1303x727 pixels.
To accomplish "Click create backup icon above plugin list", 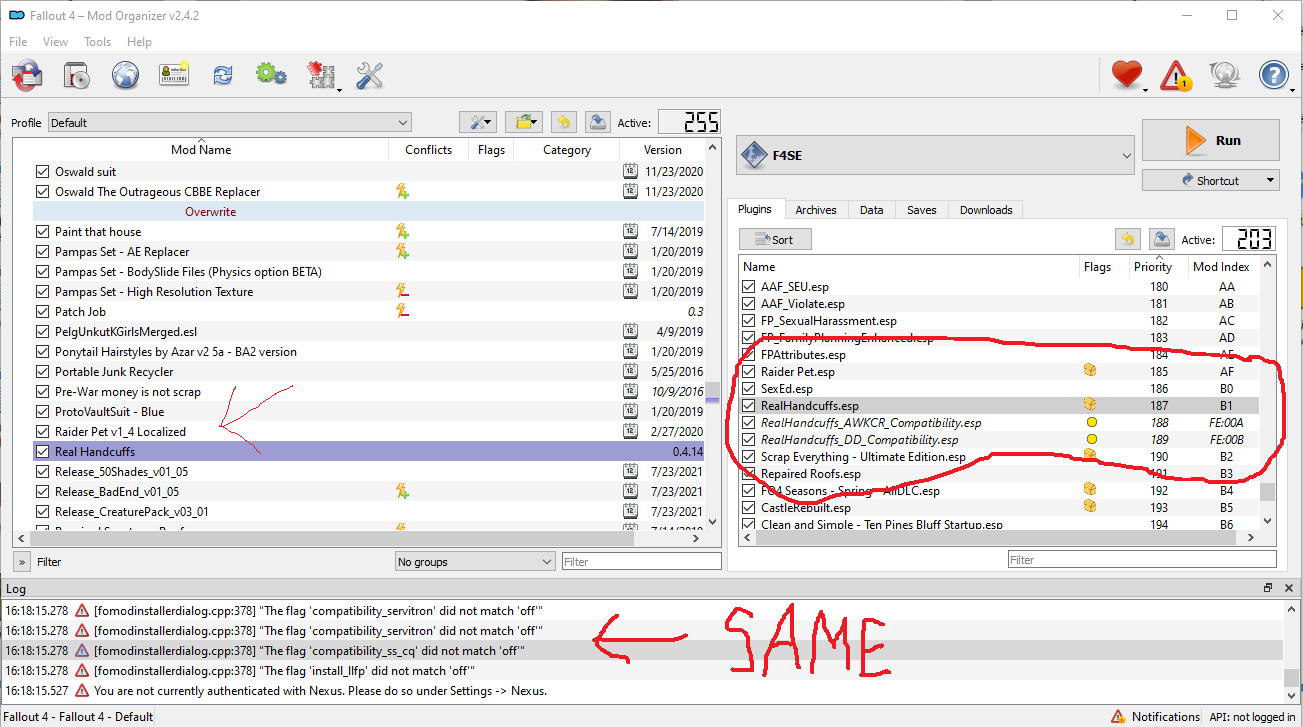I will click(1162, 239).
